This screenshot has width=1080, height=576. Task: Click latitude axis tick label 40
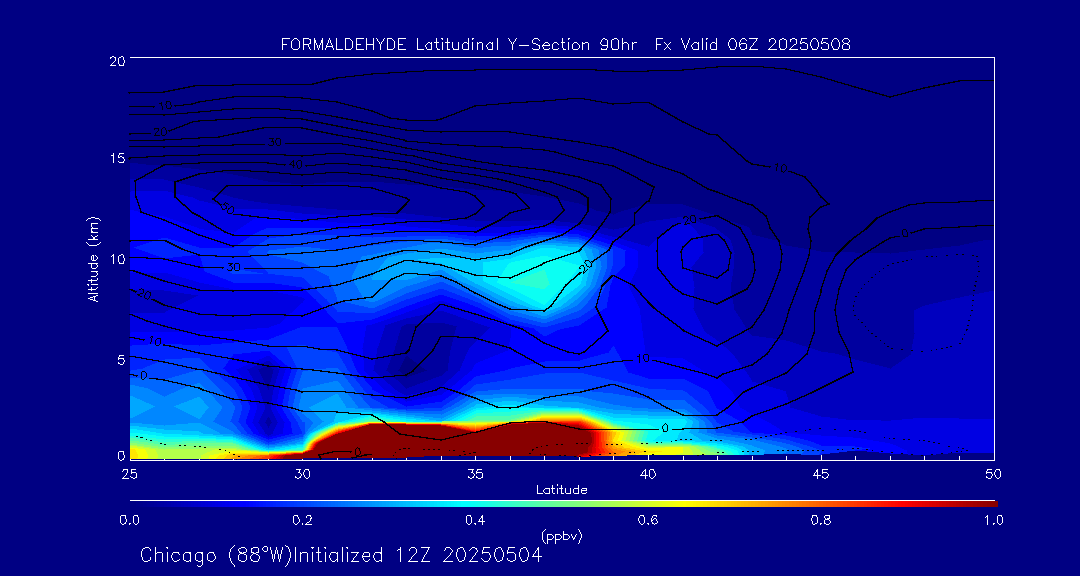click(648, 474)
